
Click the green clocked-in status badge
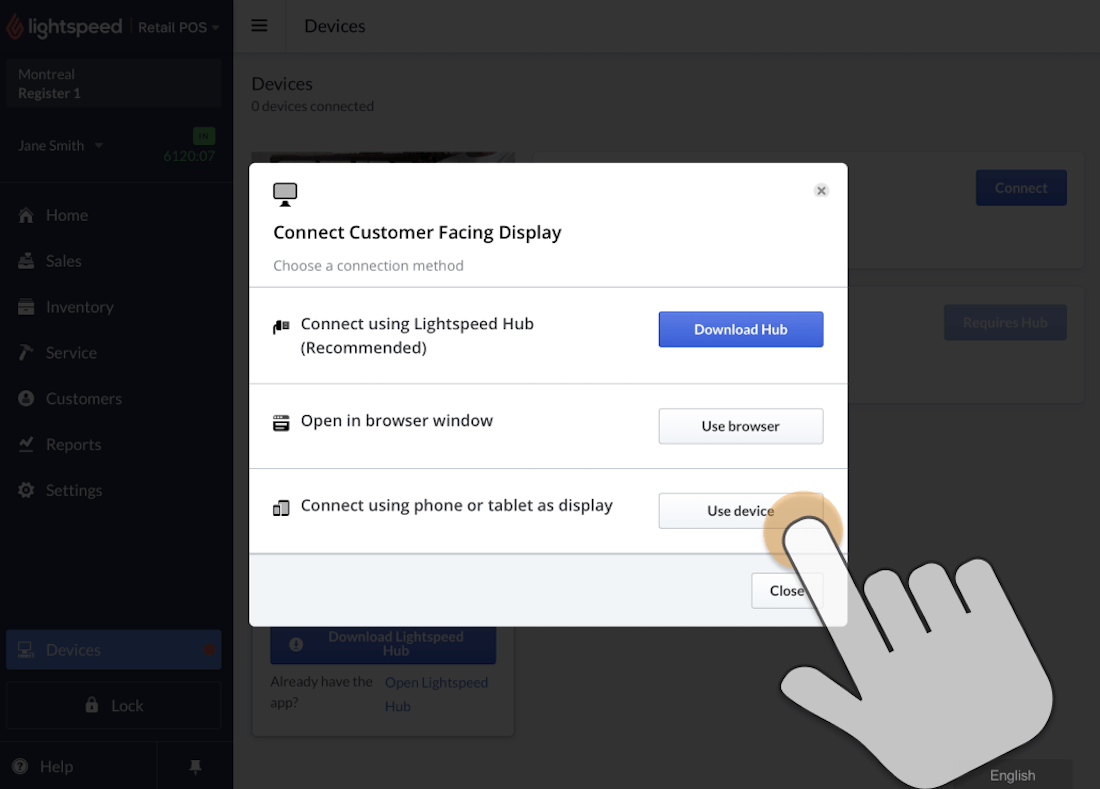click(204, 136)
